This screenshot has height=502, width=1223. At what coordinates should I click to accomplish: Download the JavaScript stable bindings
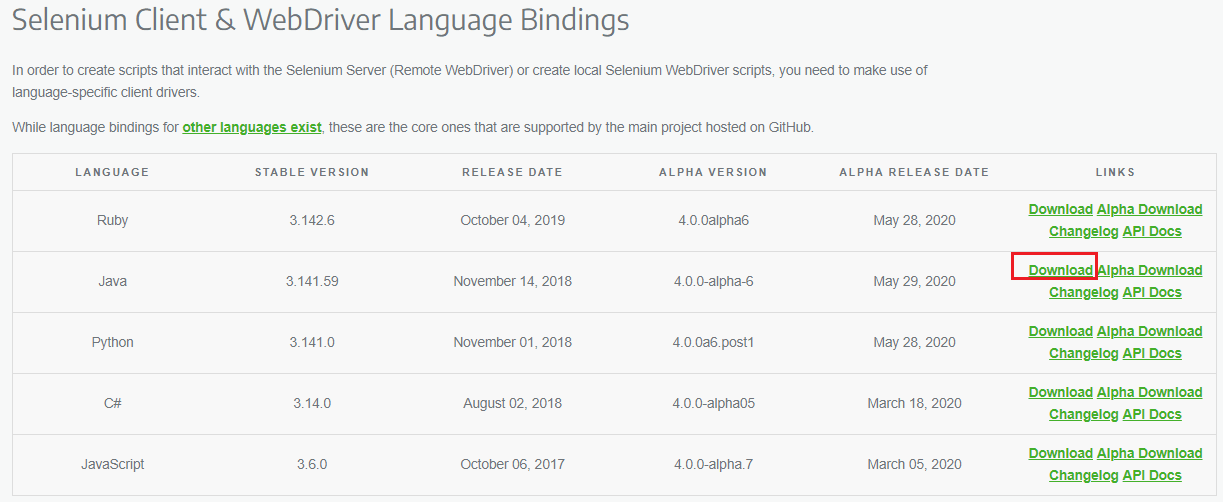(1060, 453)
